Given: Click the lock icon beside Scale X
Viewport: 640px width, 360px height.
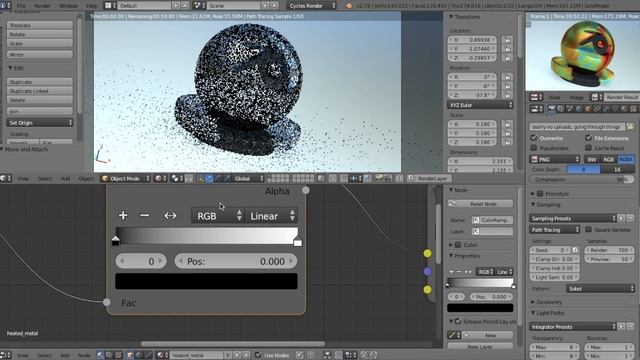Looking at the screenshot, I should pyautogui.click(x=507, y=124).
